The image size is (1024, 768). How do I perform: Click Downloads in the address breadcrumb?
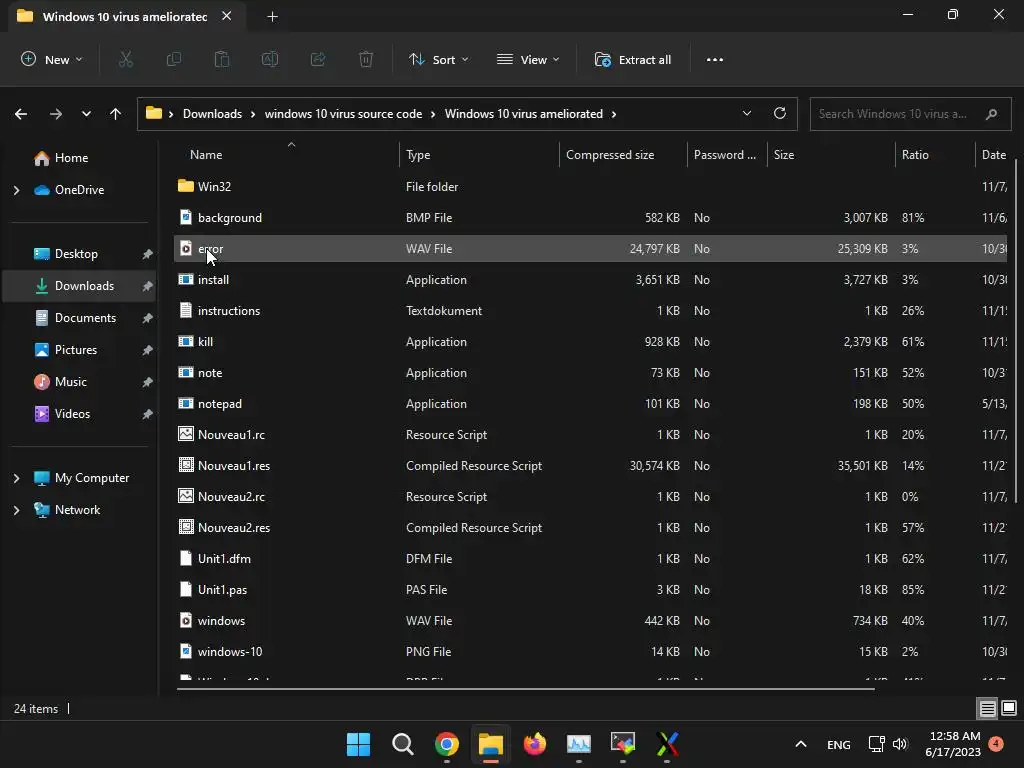[212, 114]
